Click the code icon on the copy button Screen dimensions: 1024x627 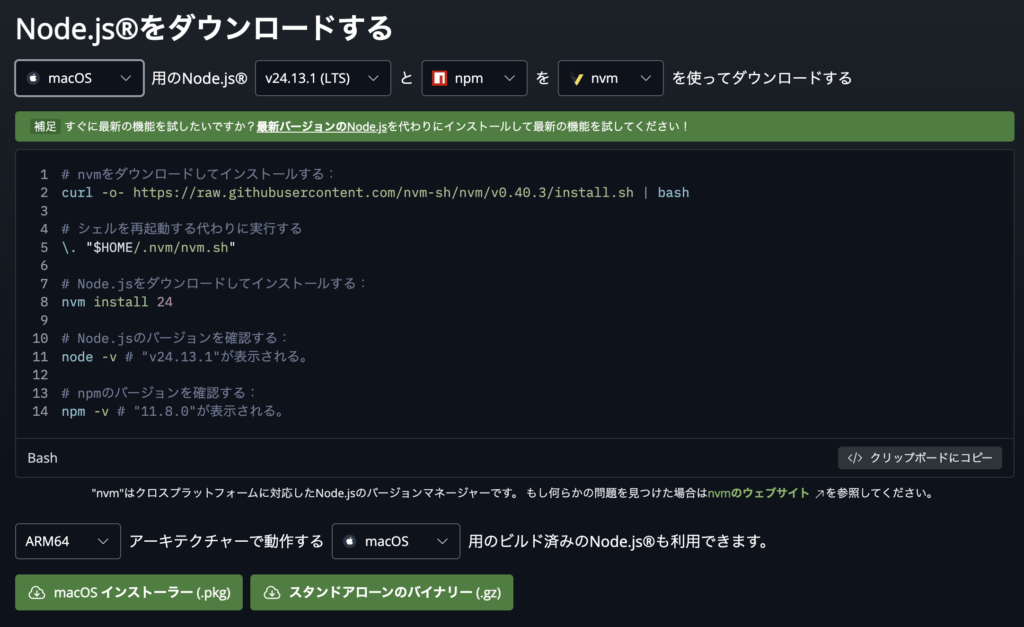(854, 458)
